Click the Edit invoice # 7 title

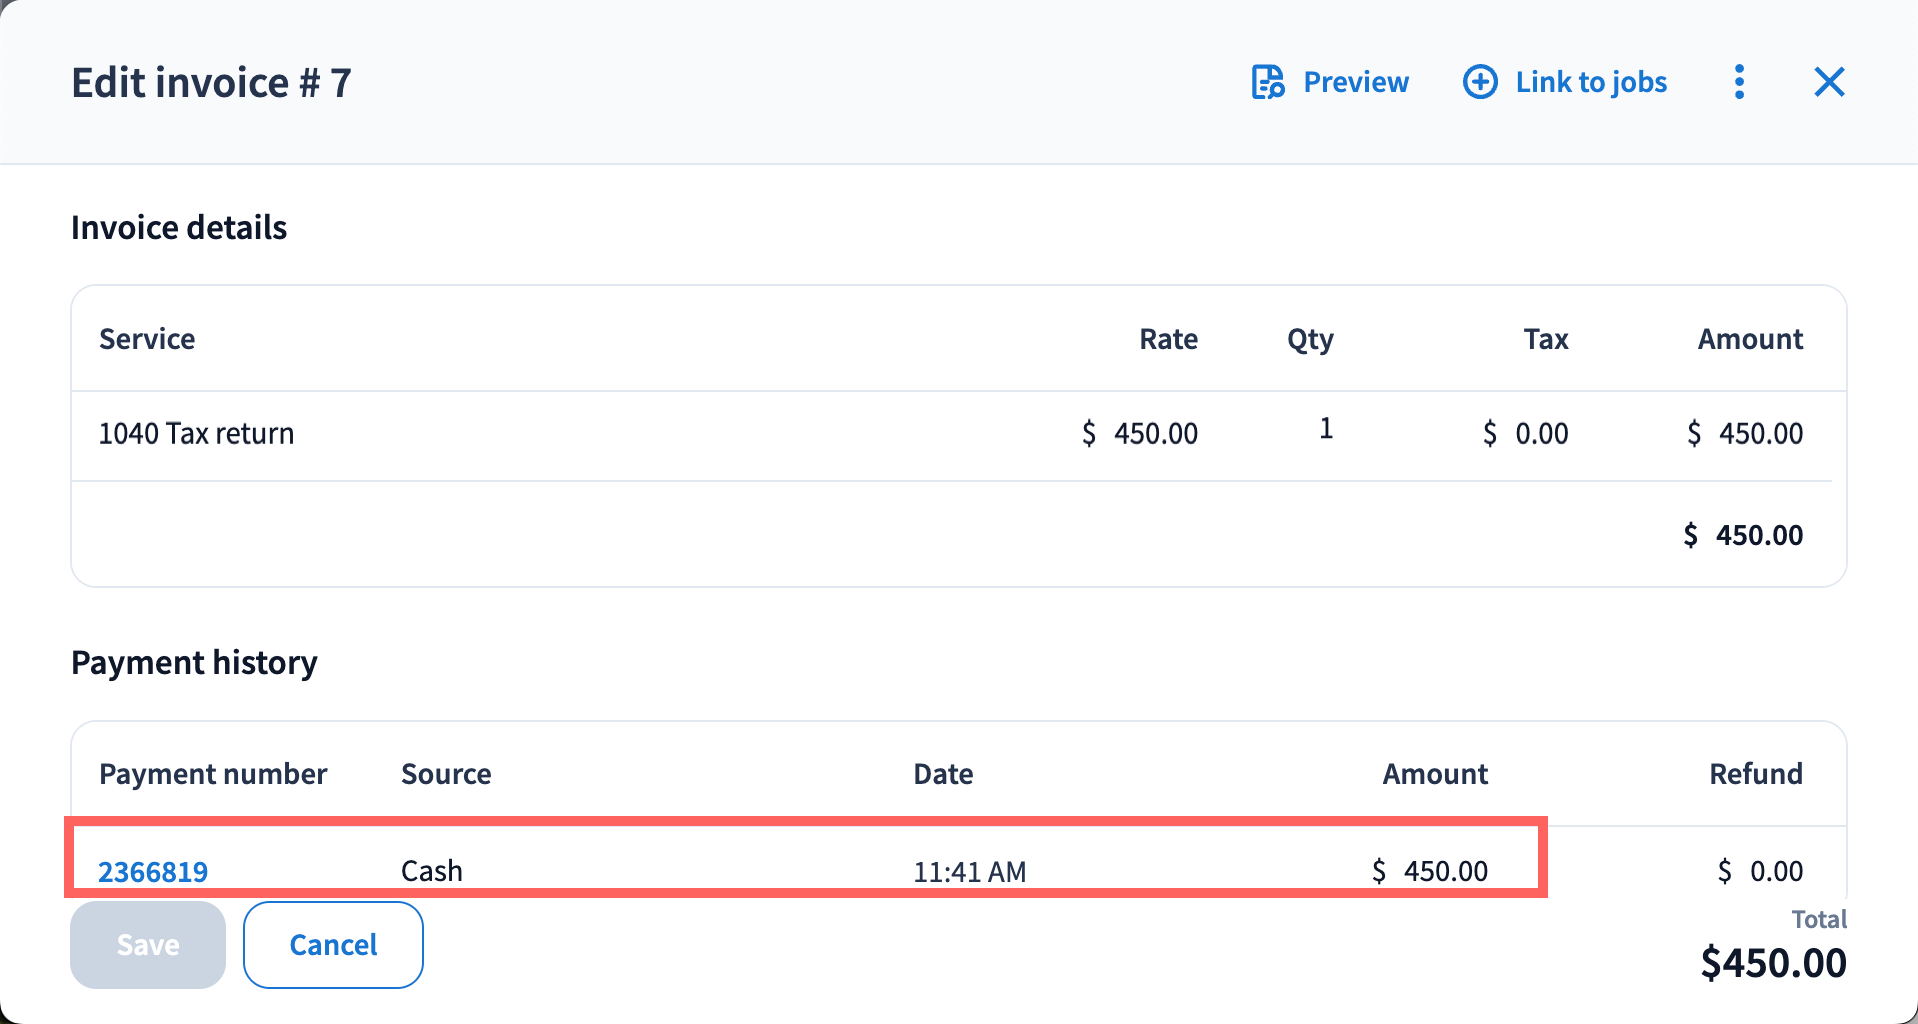tap(211, 83)
